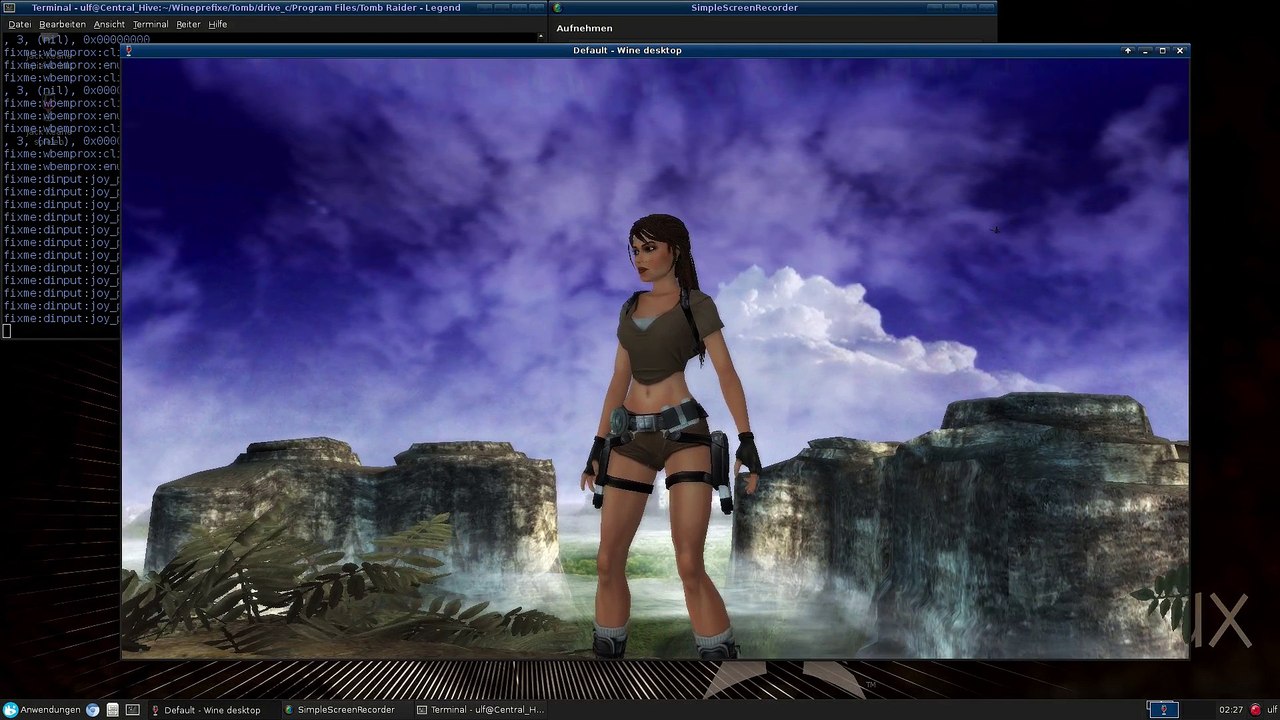Viewport: 1280px width, 720px height.
Task: Open the Terminal menu in menu bar
Action: [150, 24]
